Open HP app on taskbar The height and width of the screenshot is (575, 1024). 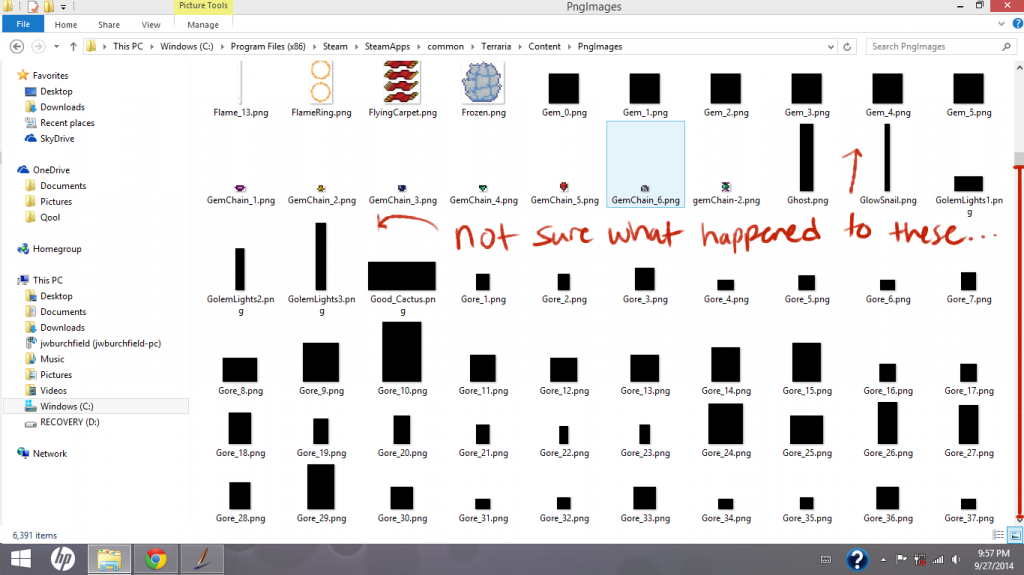coord(63,559)
